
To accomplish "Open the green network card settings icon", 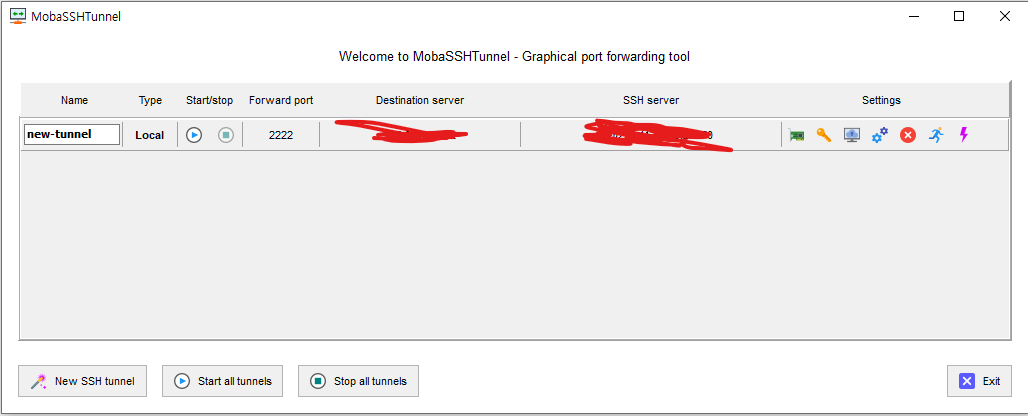I will [797, 135].
